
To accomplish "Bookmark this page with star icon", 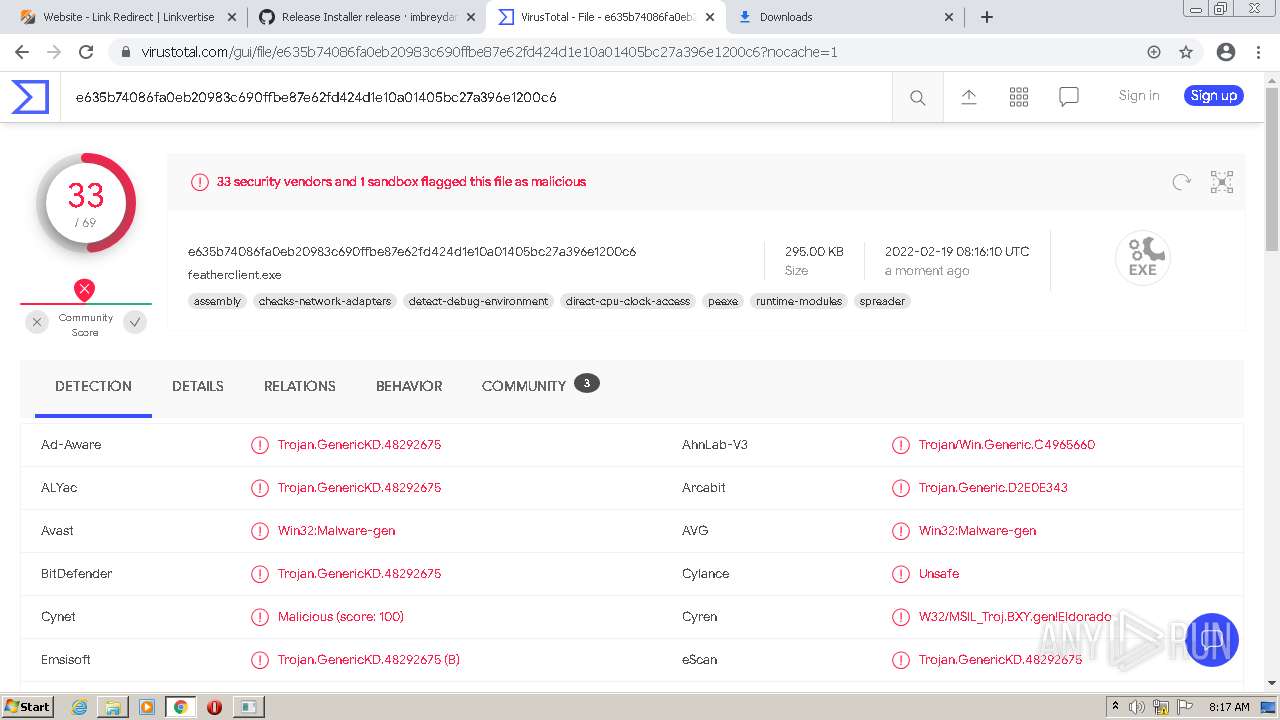I will (1186, 52).
